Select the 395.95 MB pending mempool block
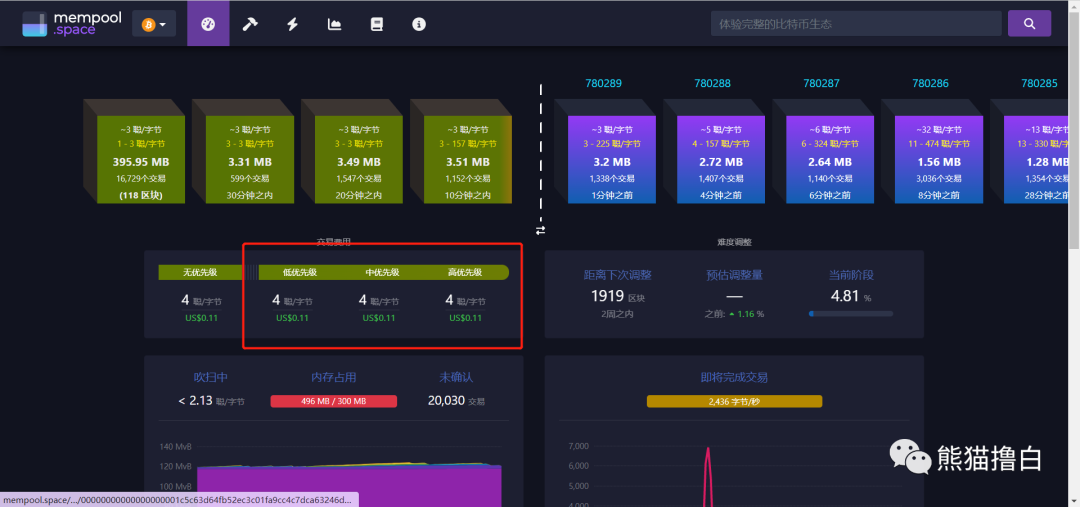Viewport: 1080px width, 507px height. (x=141, y=159)
